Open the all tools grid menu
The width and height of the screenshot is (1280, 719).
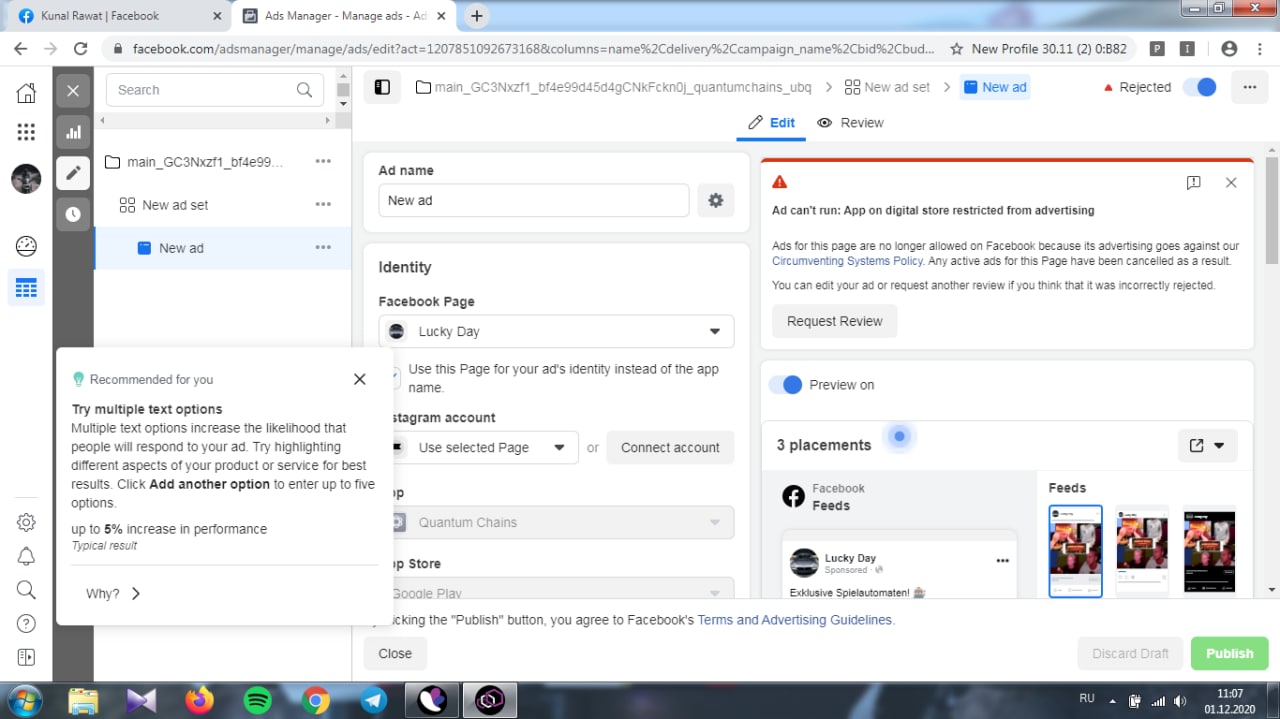point(26,132)
